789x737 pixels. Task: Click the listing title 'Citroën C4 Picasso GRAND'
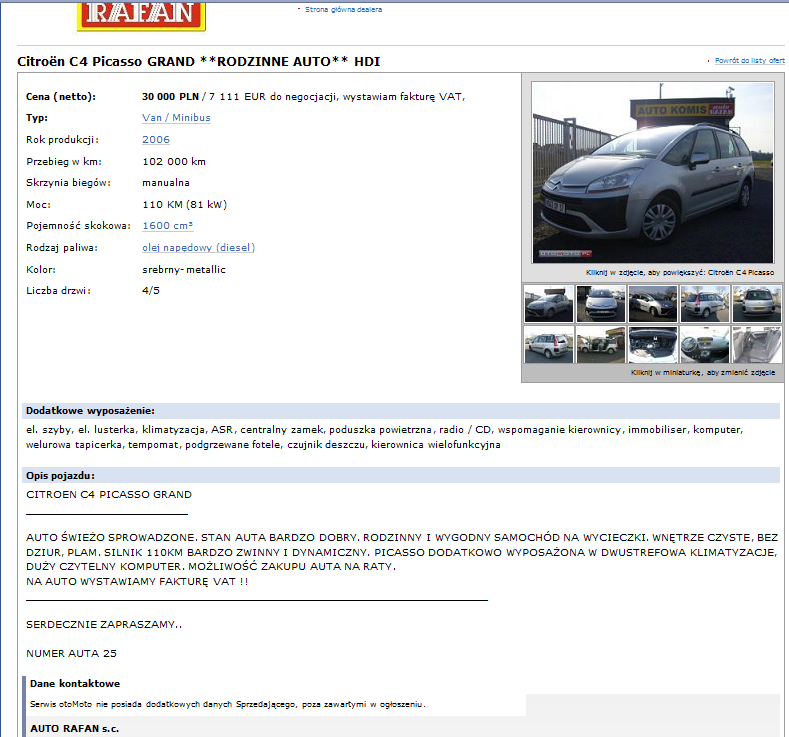(106, 61)
